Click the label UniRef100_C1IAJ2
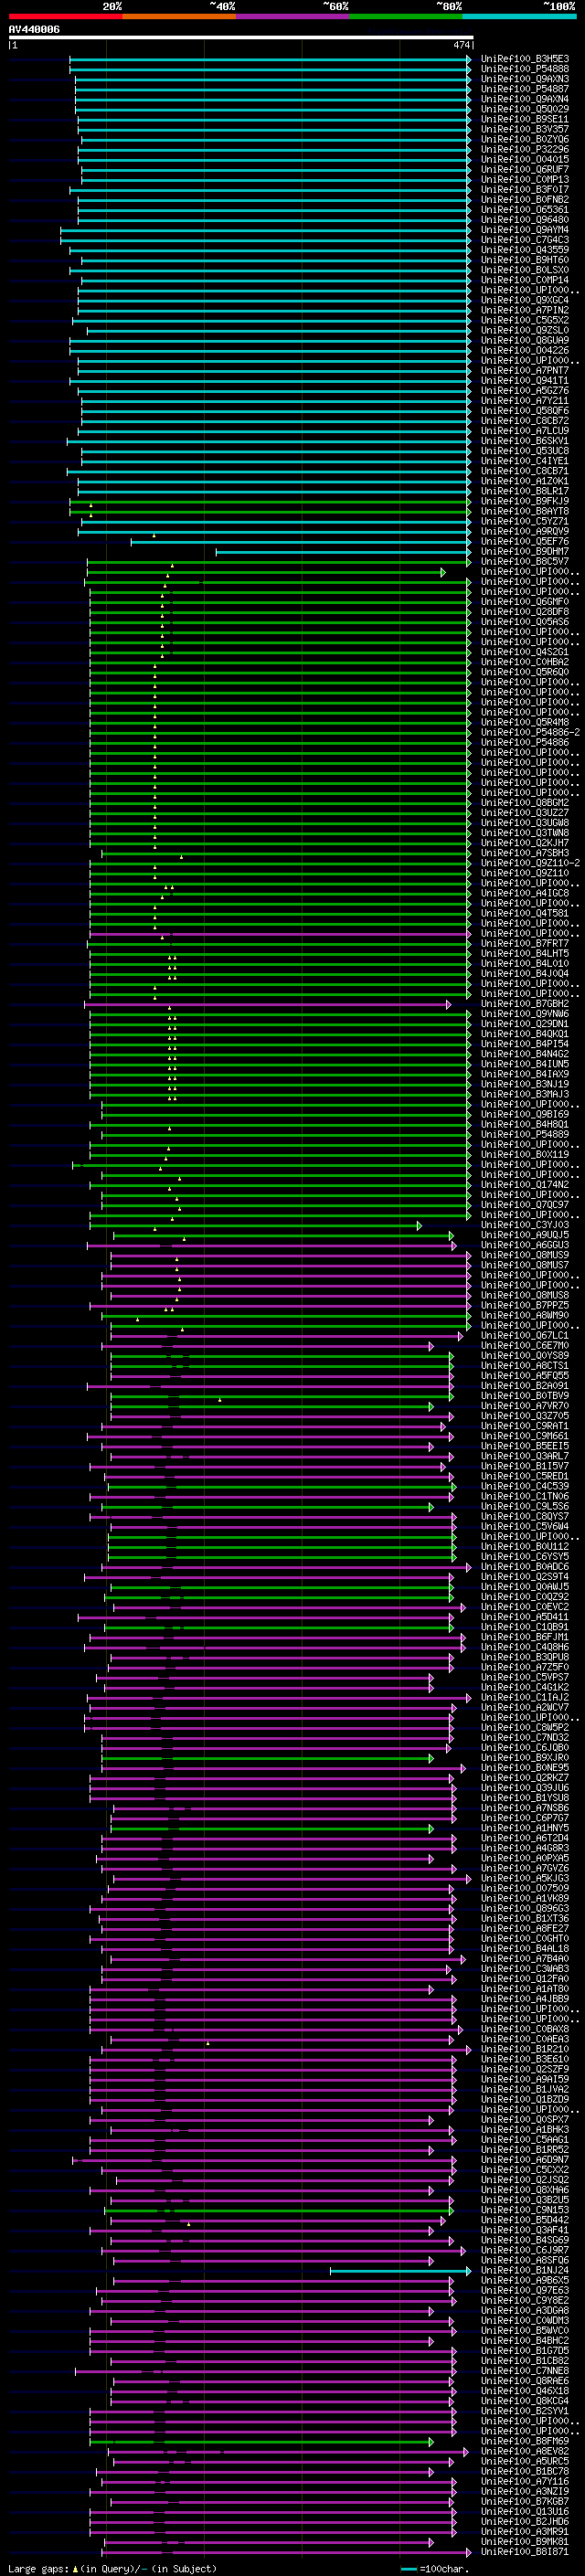This screenshot has height=2576, width=585. pyautogui.click(x=525, y=1697)
